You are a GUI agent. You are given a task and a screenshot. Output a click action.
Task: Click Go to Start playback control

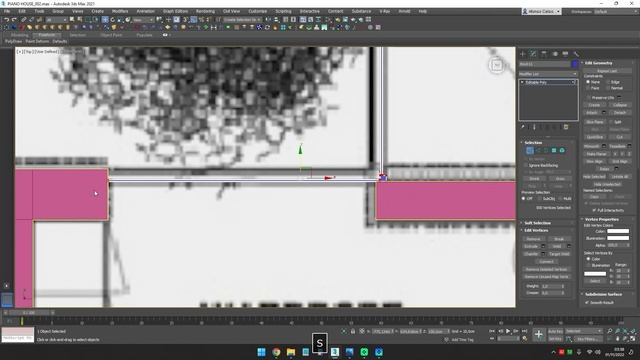(x=492, y=331)
